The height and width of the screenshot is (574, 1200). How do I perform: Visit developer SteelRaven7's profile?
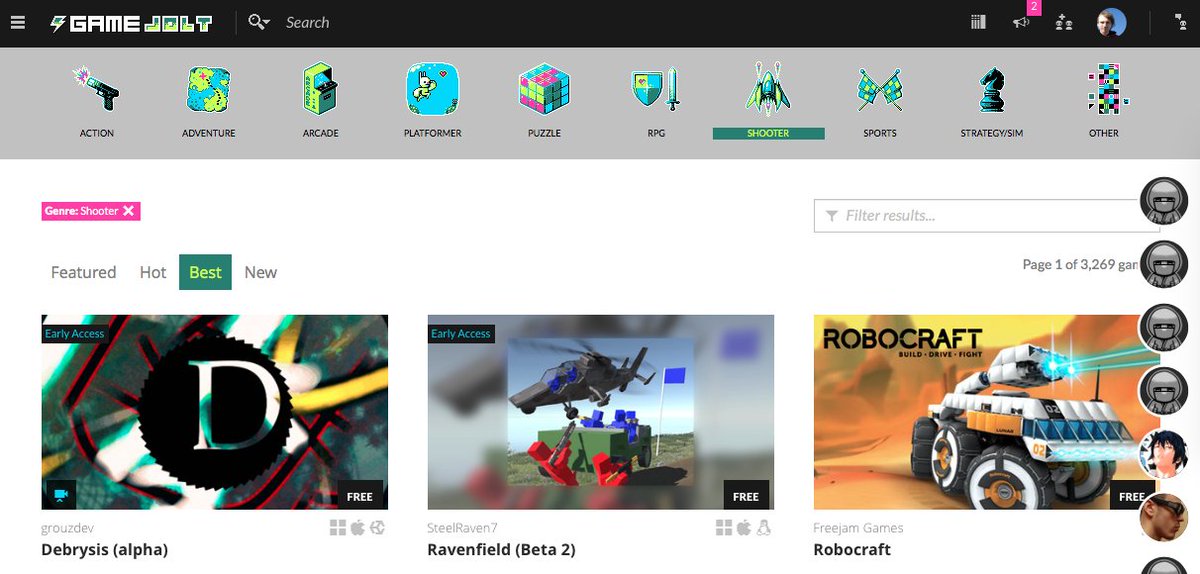coord(462,528)
